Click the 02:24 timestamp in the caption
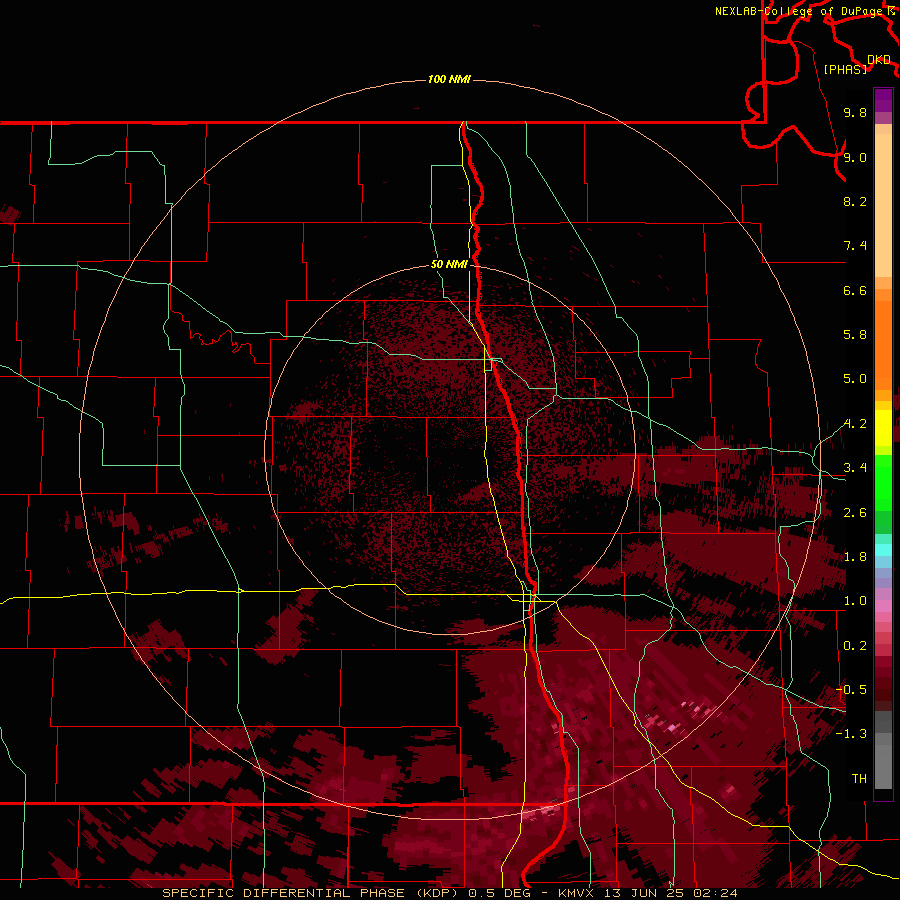900x900 pixels. (x=715, y=893)
